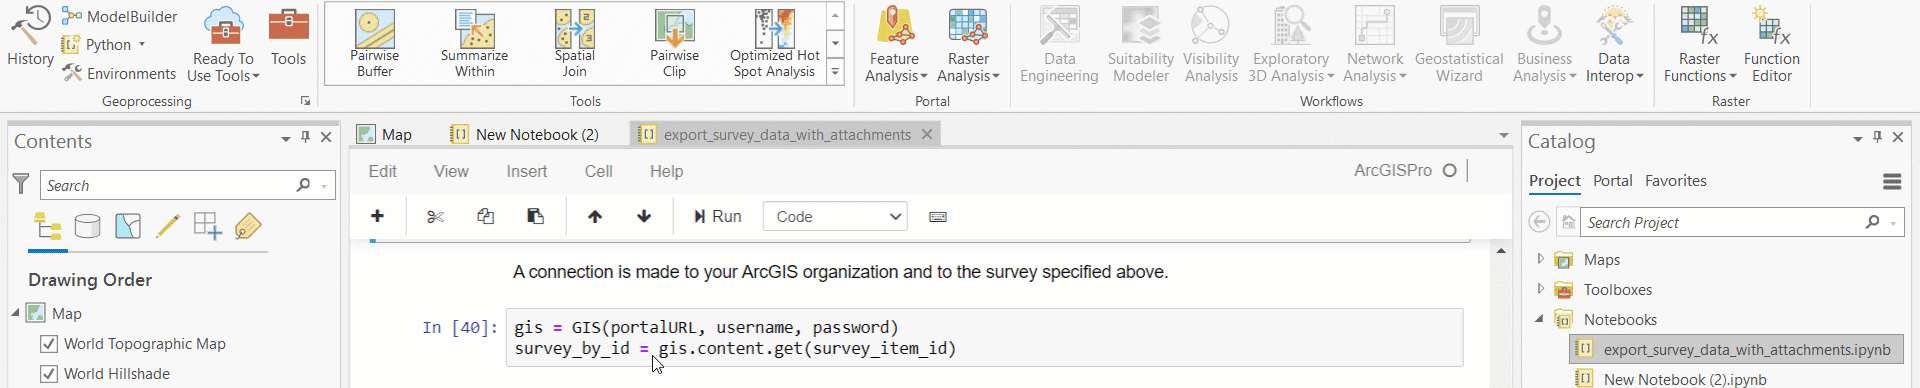The height and width of the screenshot is (388, 1920).
Task: Open the History tool
Action: (30, 36)
